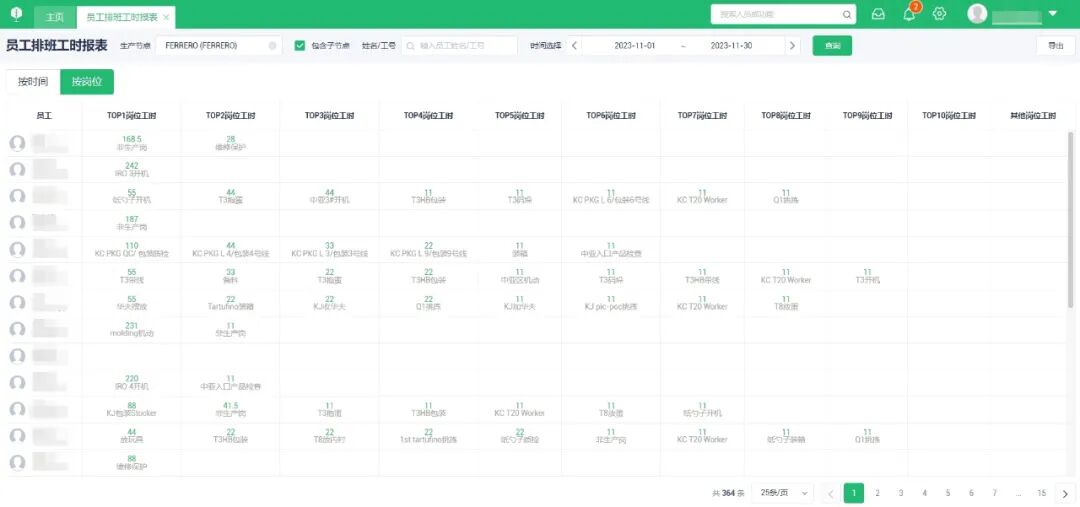Click avatar of employee with 110 KC PKG QC hours
The width and height of the screenshot is (1080, 507).
(18, 249)
